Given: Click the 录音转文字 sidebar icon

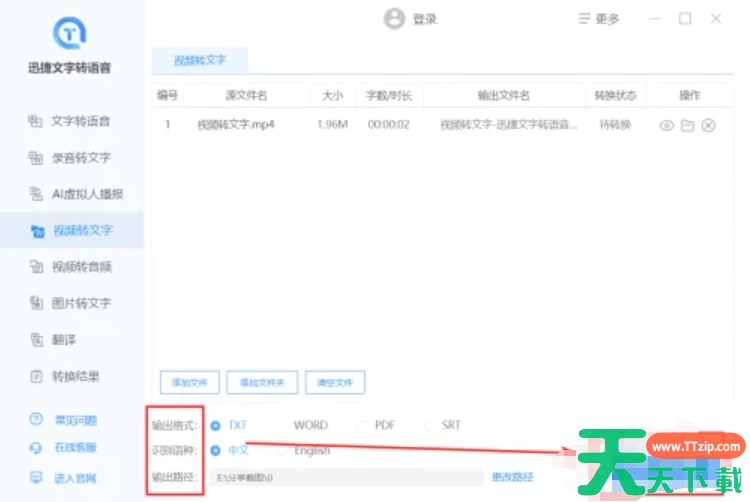Looking at the screenshot, I should 35,157.
